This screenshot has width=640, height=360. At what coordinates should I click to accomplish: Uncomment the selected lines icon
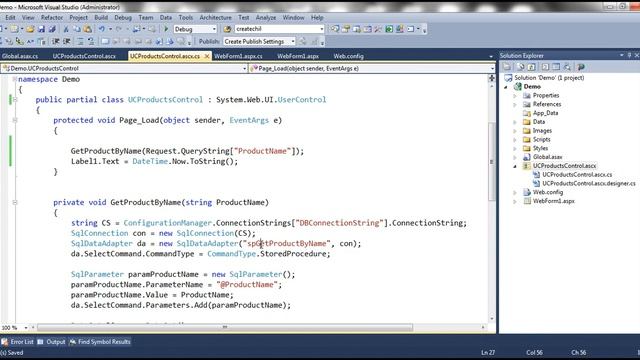pyautogui.click(x=91, y=42)
